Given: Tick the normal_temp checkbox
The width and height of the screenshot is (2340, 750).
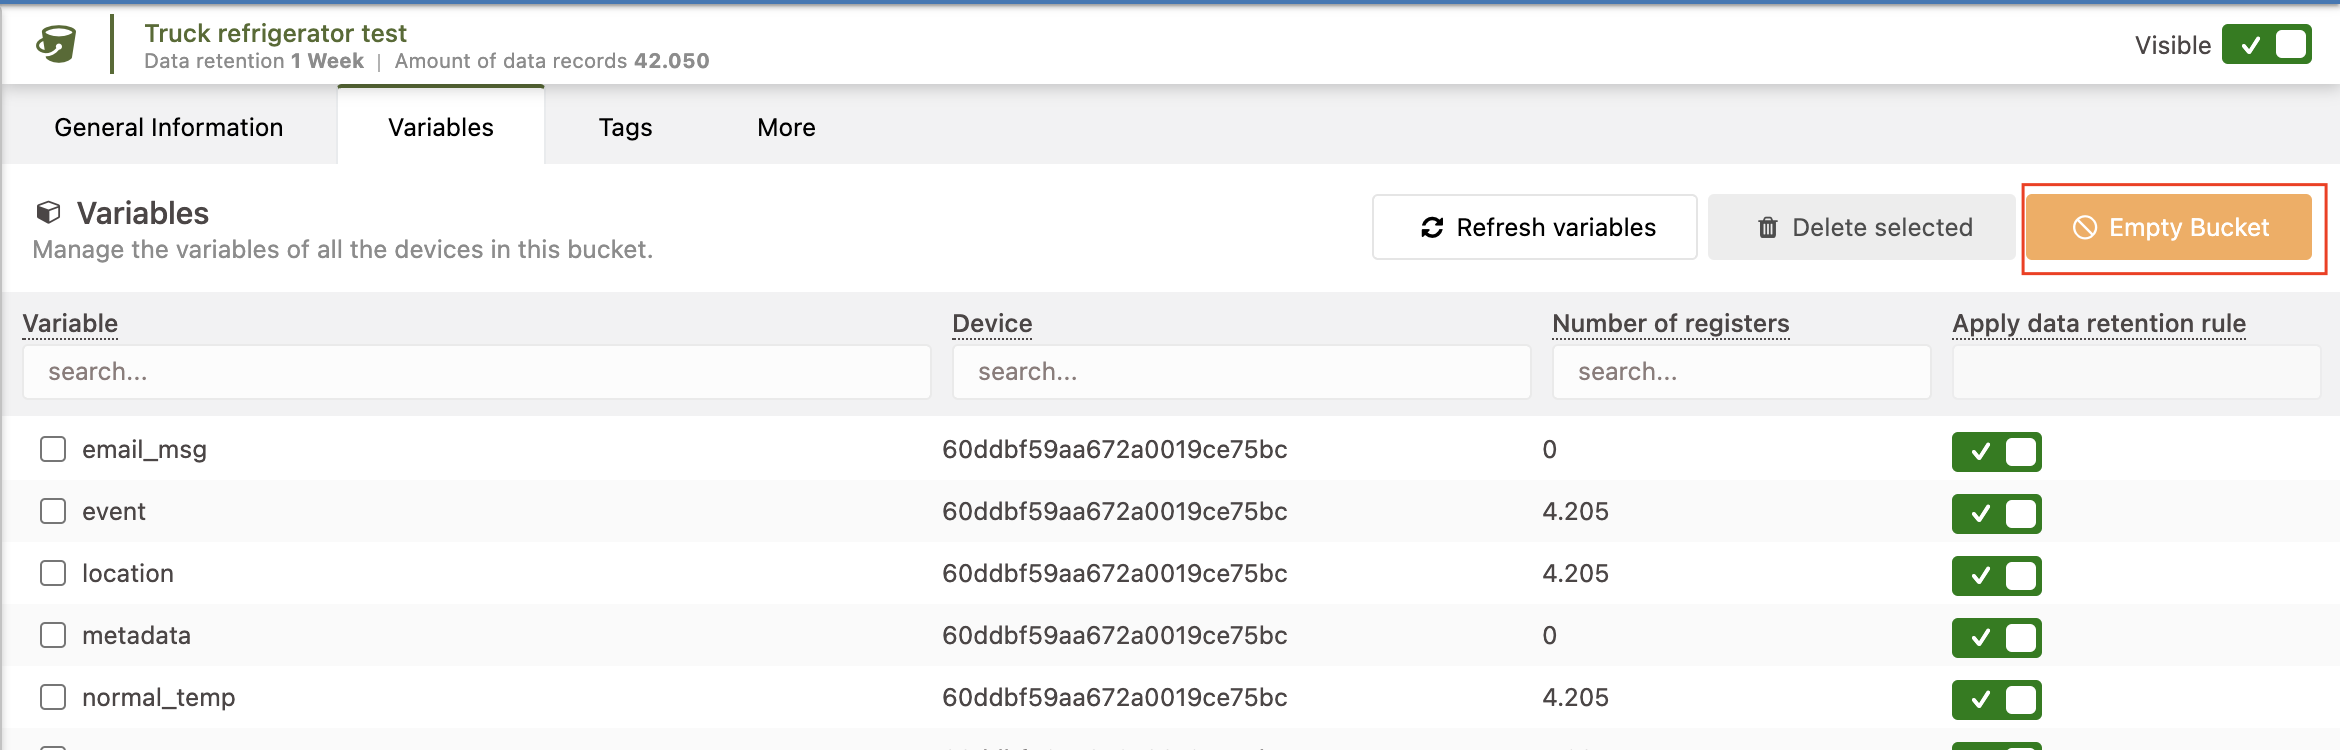Looking at the screenshot, I should point(53,697).
